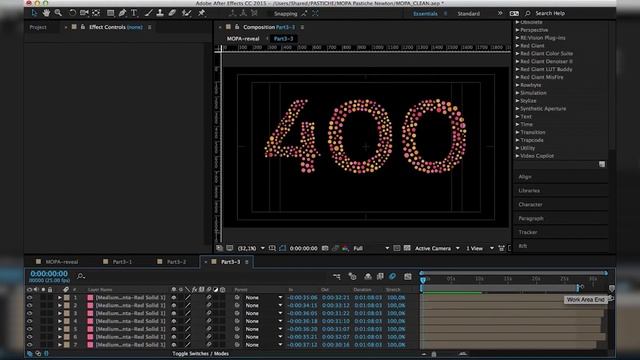Open the Active Camera dropdown
The width and height of the screenshot is (640, 360).
click(437, 248)
